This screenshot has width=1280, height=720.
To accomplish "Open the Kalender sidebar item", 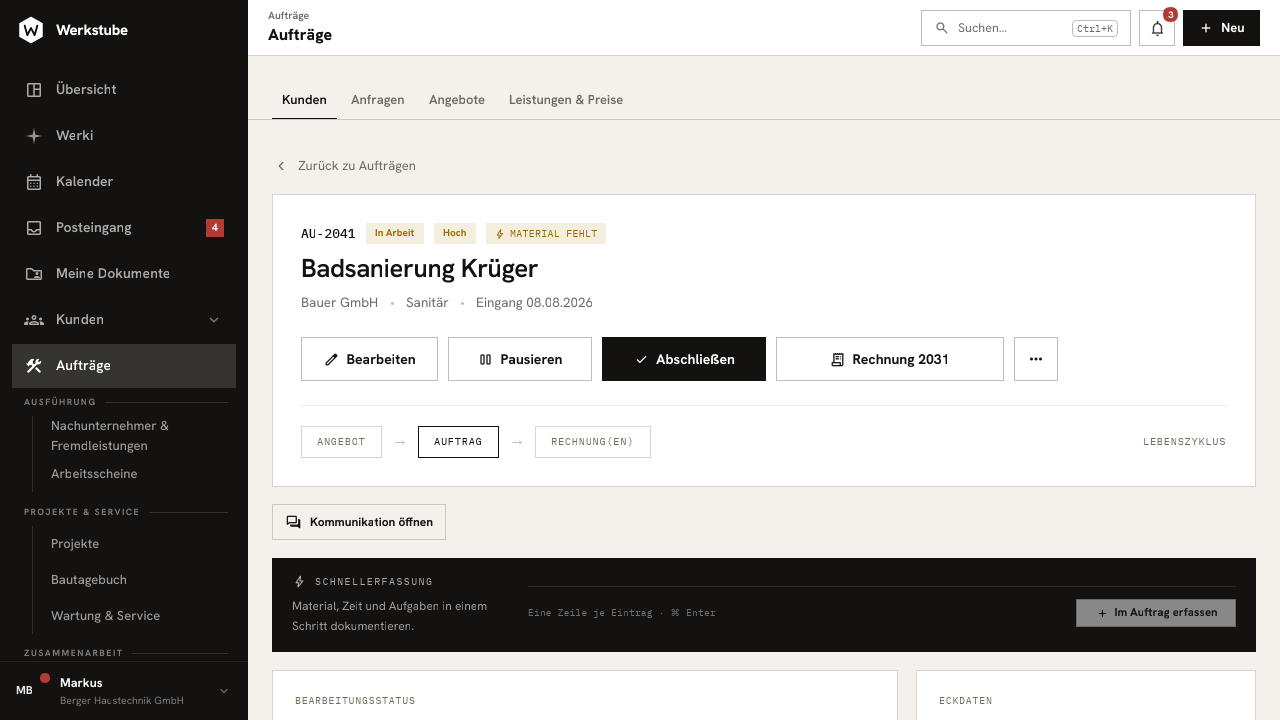I will coord(124,182).
